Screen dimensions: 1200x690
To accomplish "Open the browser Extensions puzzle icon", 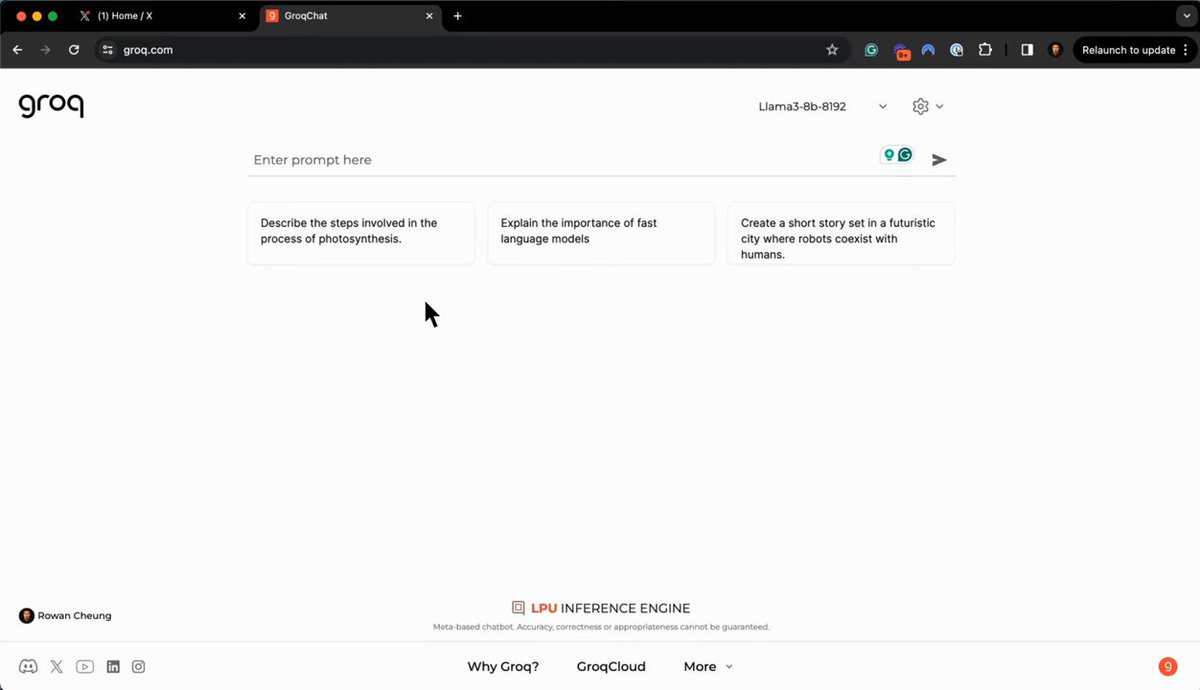I will [x=985, y=50].
